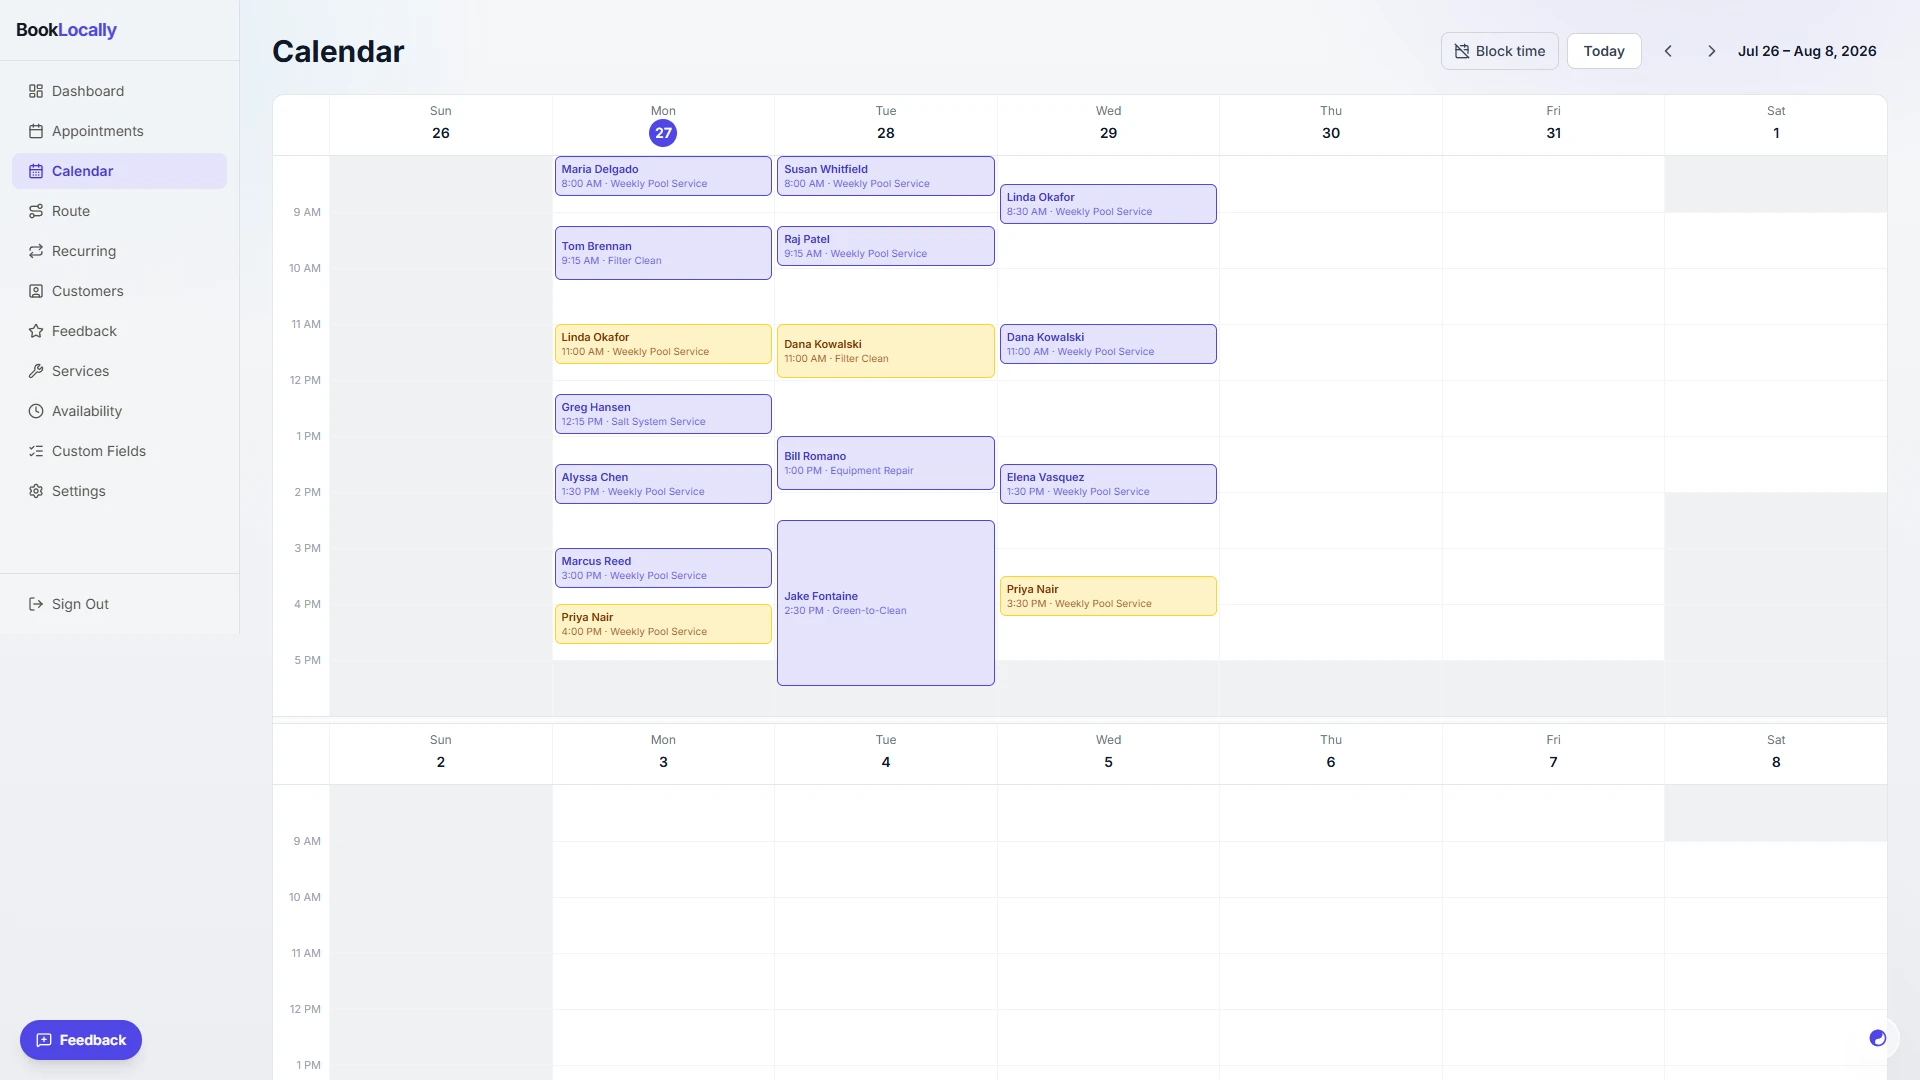This screenshot has height=1080, width=1920.
Task: Select Thursday 30 date header
Action: tap(1331, 125)
